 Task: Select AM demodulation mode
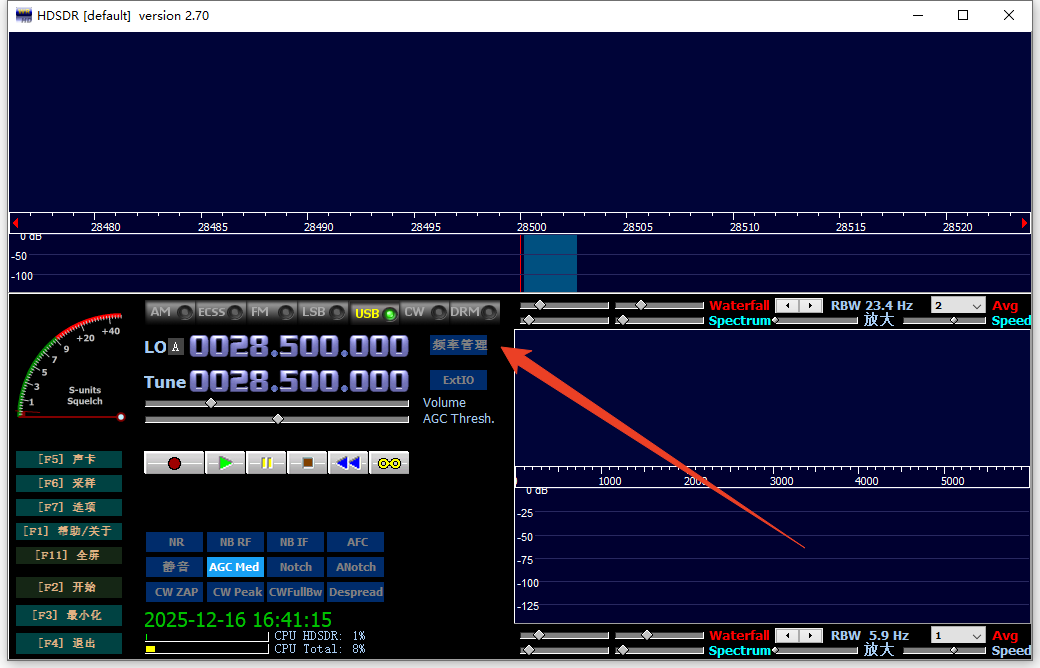click(169, 312)
